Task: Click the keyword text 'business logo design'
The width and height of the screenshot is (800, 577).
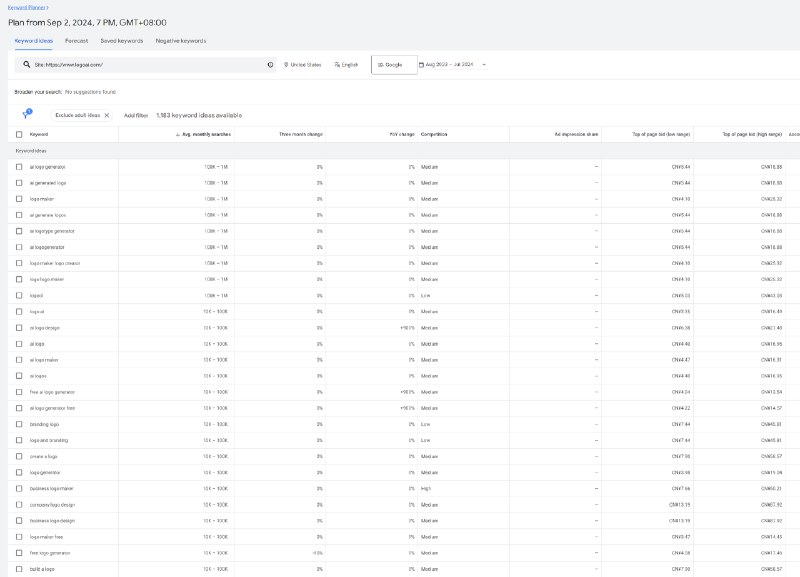Action: tap(52, 521)
